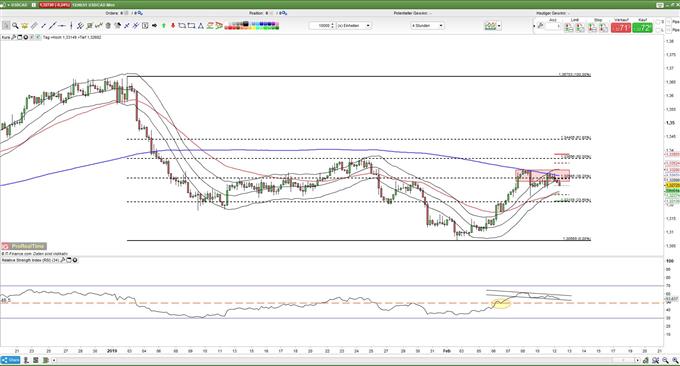
Task: Pick the diagonal trend line drawing tool
Action: pyautogui.click(x=52, y=26)
